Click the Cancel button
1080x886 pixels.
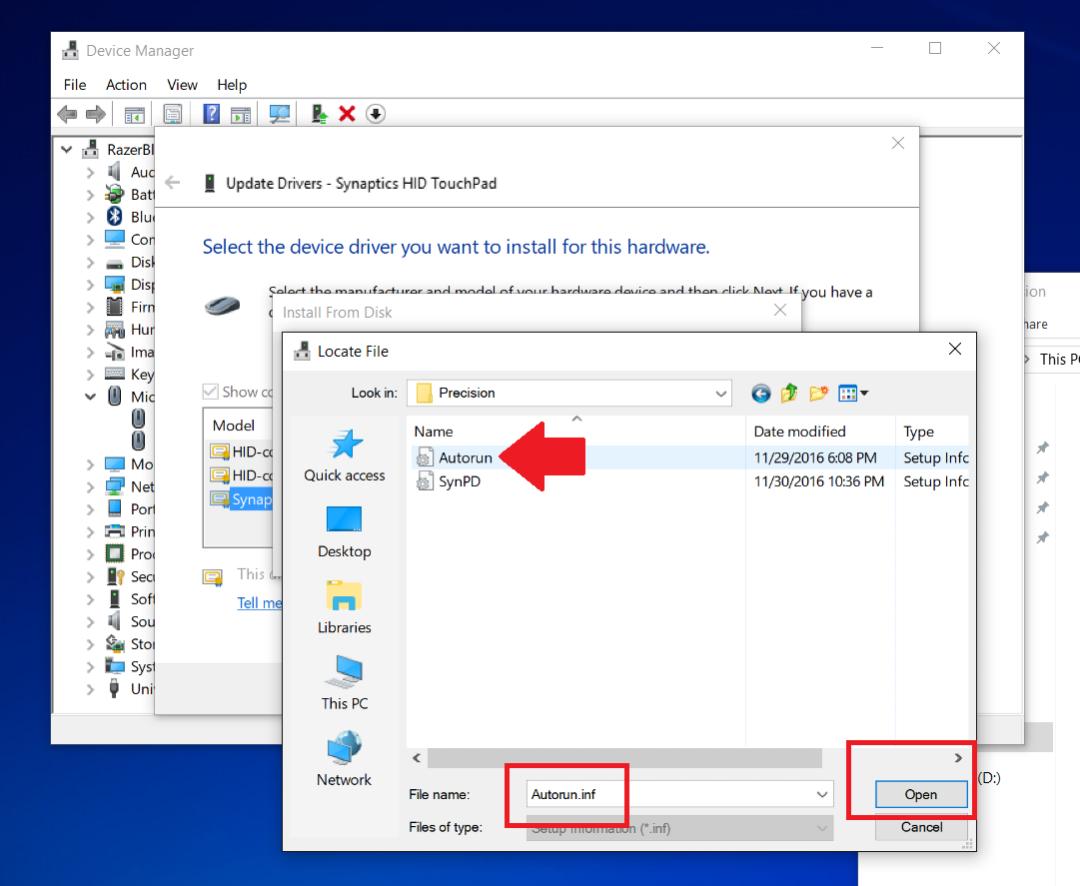point(921,827)
